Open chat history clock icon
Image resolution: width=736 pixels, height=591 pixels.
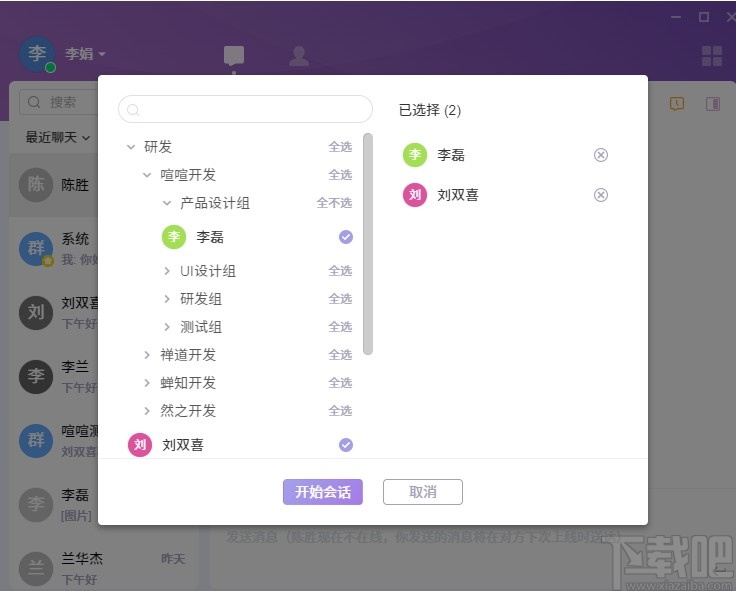click(x=676, y=104)
